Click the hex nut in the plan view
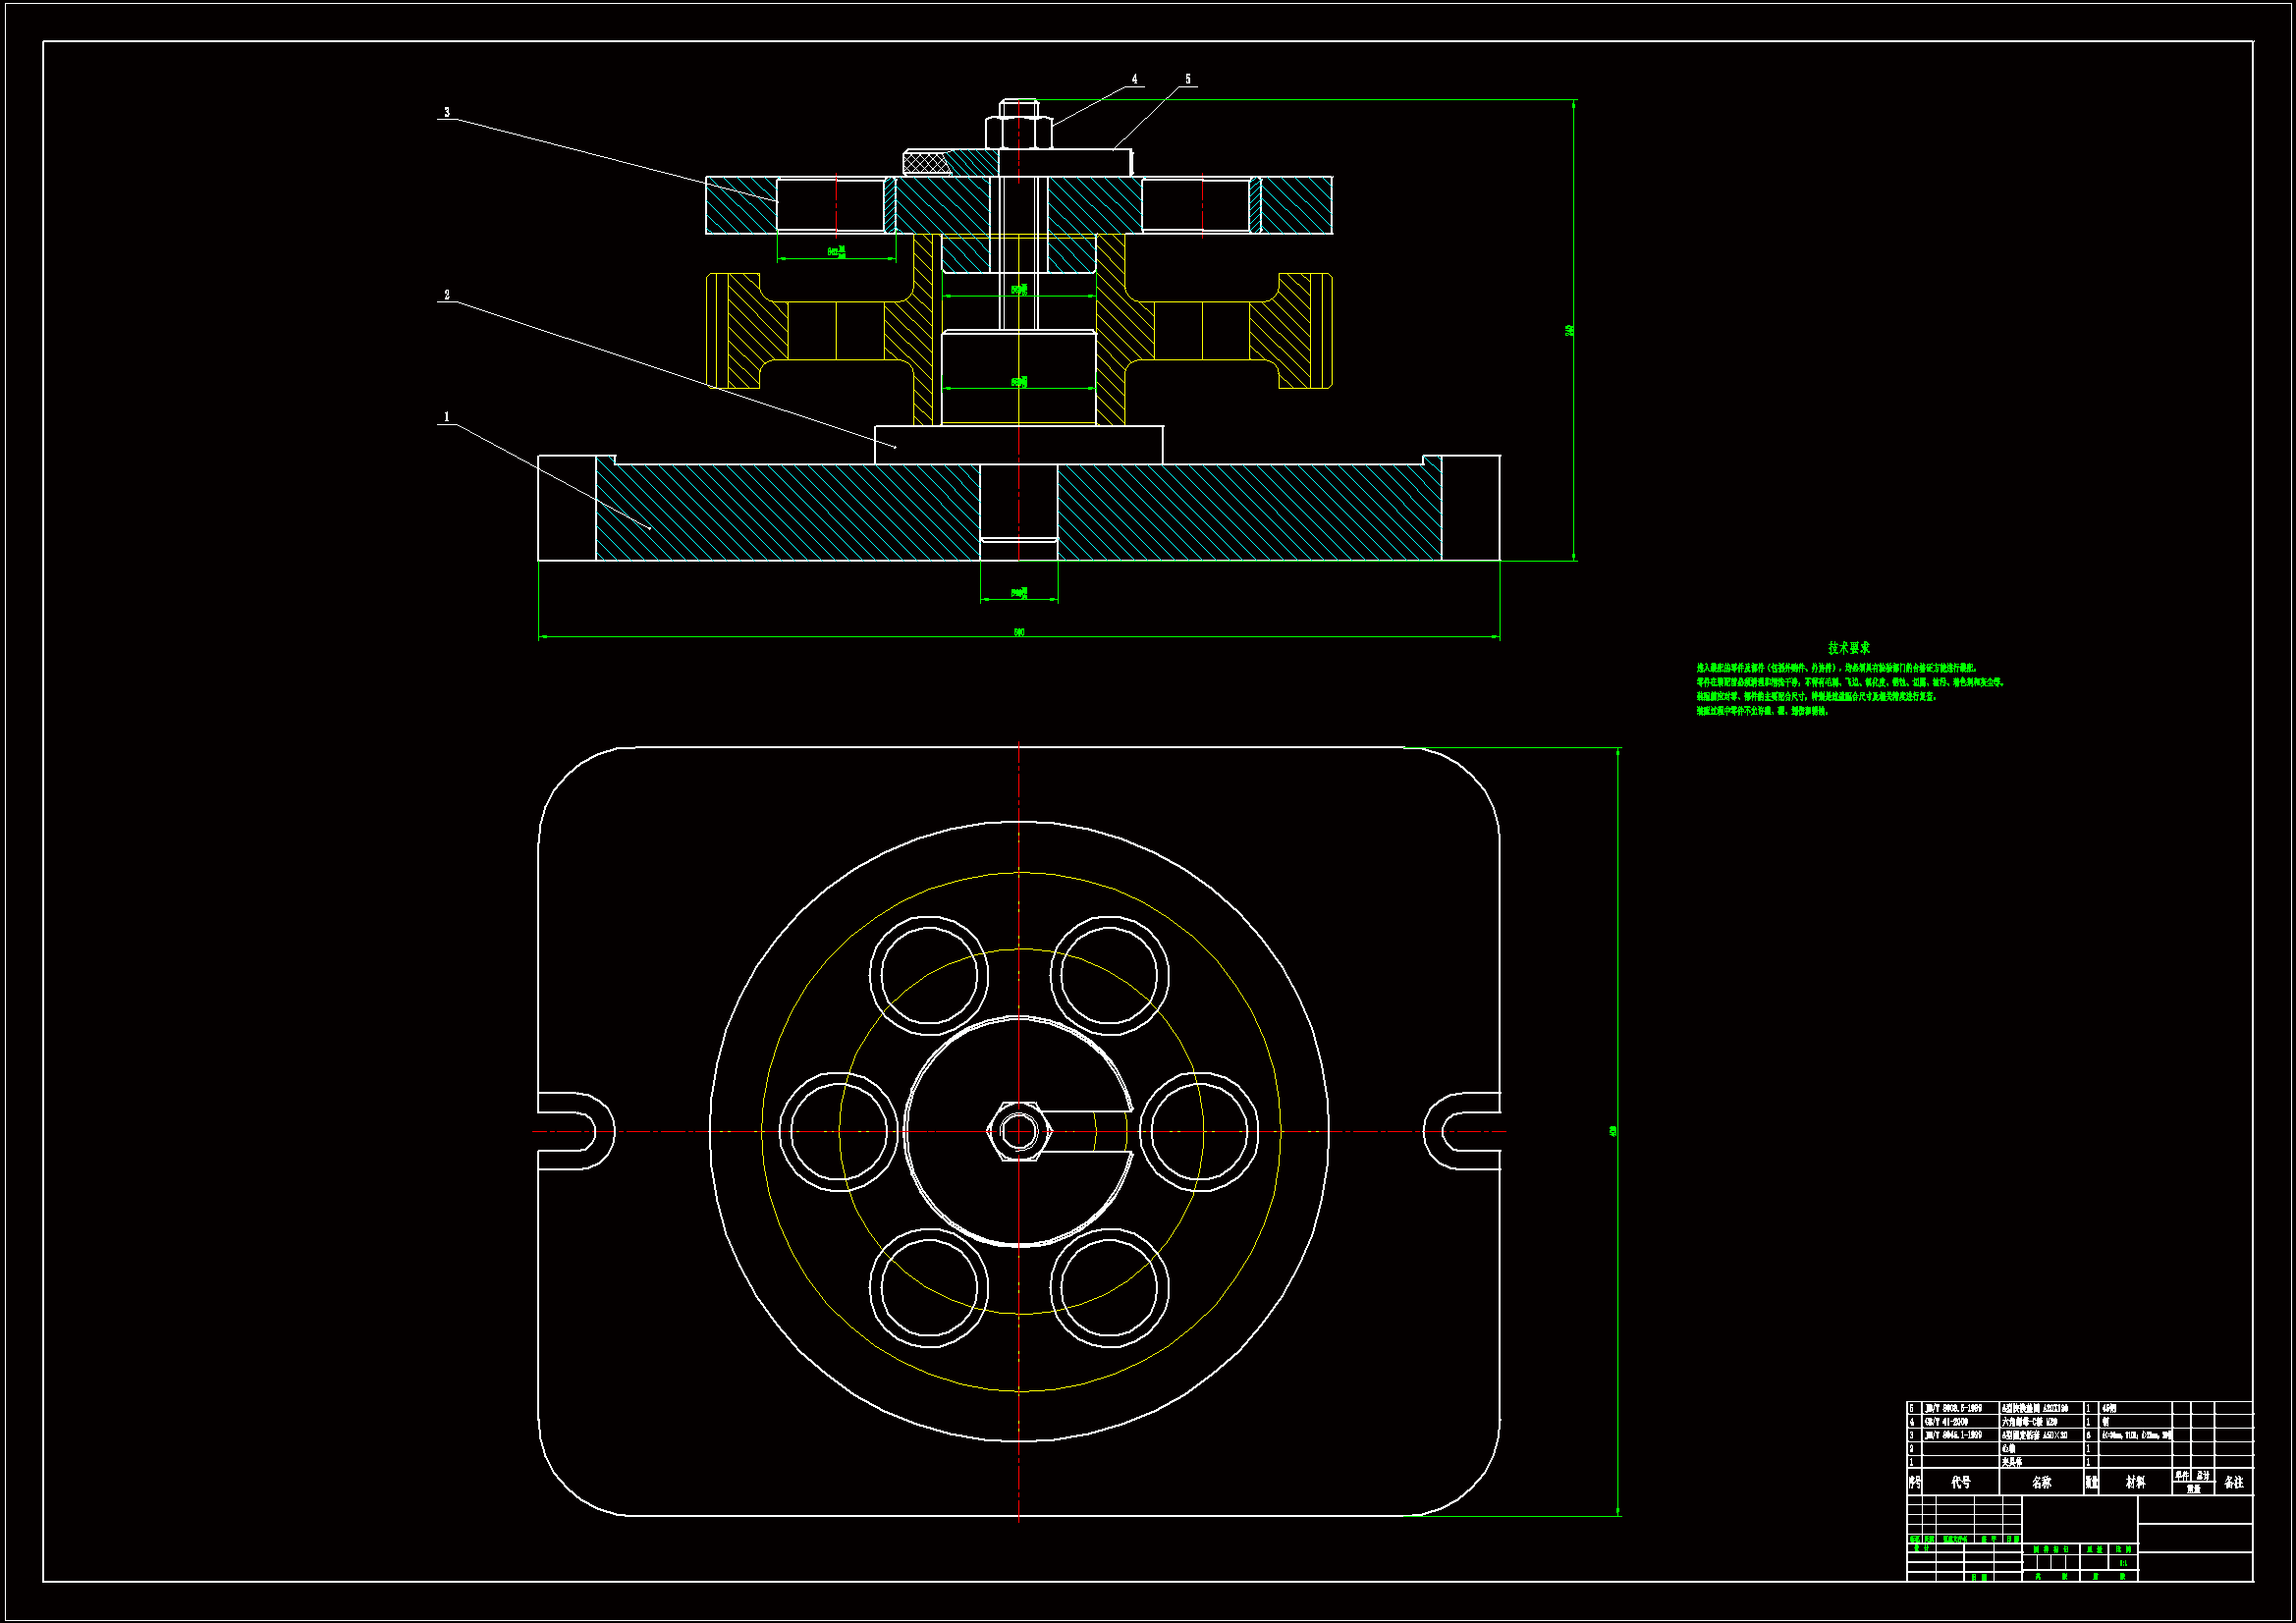Image resolution: width=2296 pixels, height=1623 pixels. click(x=1019, y=1132)
